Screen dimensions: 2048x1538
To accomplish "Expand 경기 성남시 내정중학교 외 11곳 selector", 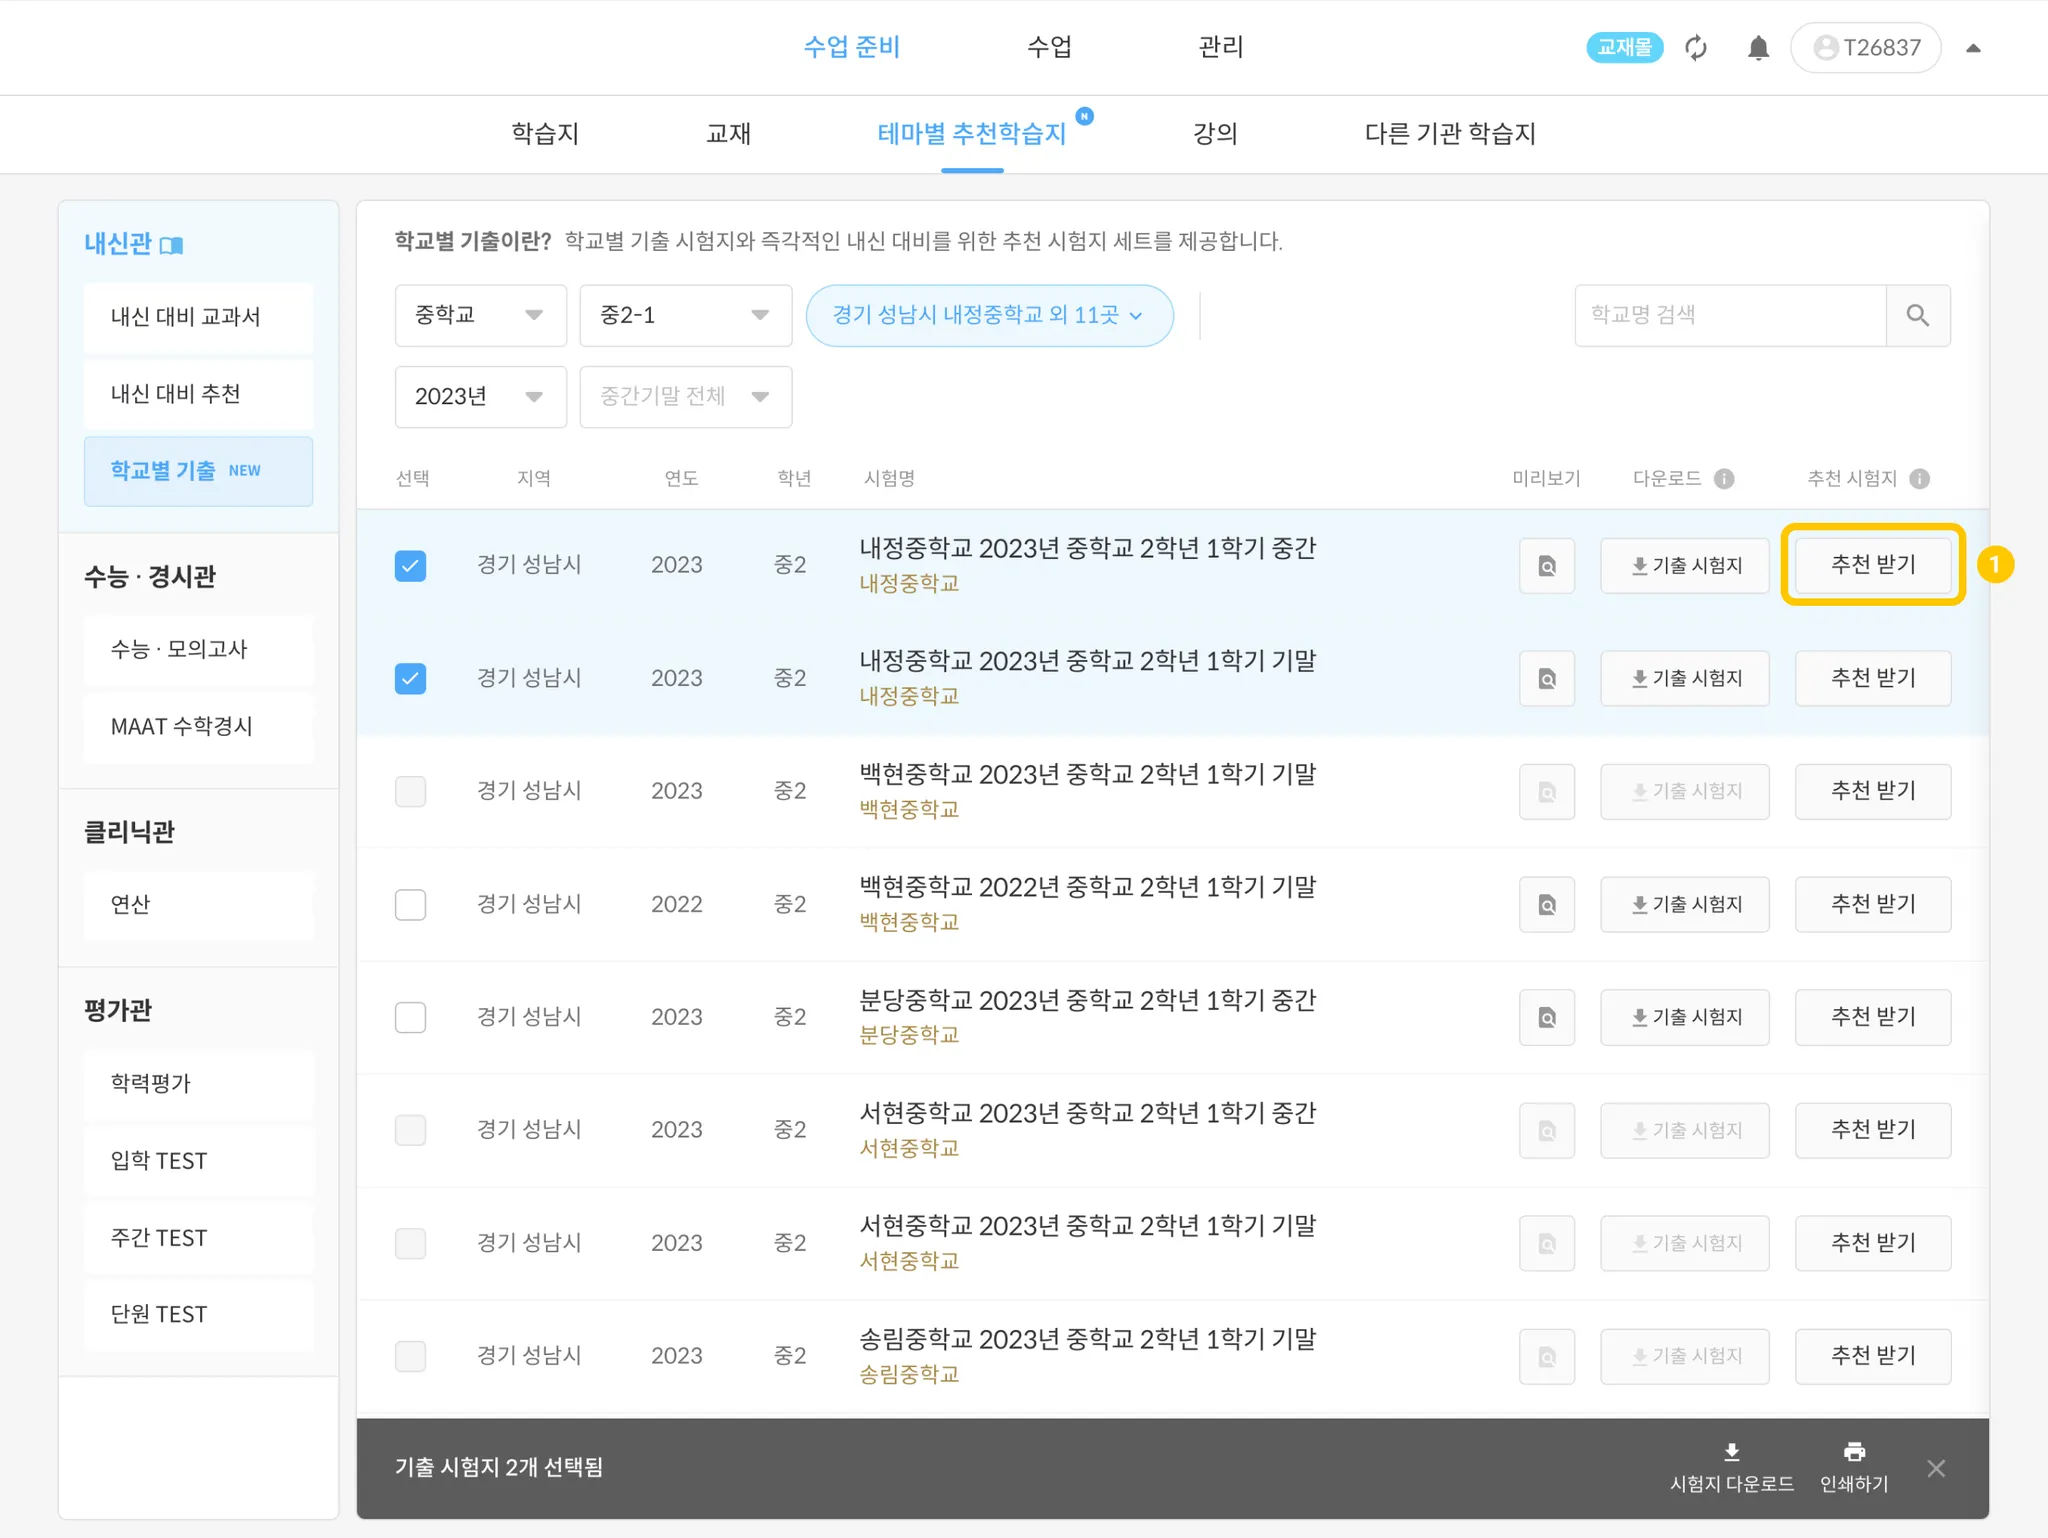I will [x=988, y=316].
